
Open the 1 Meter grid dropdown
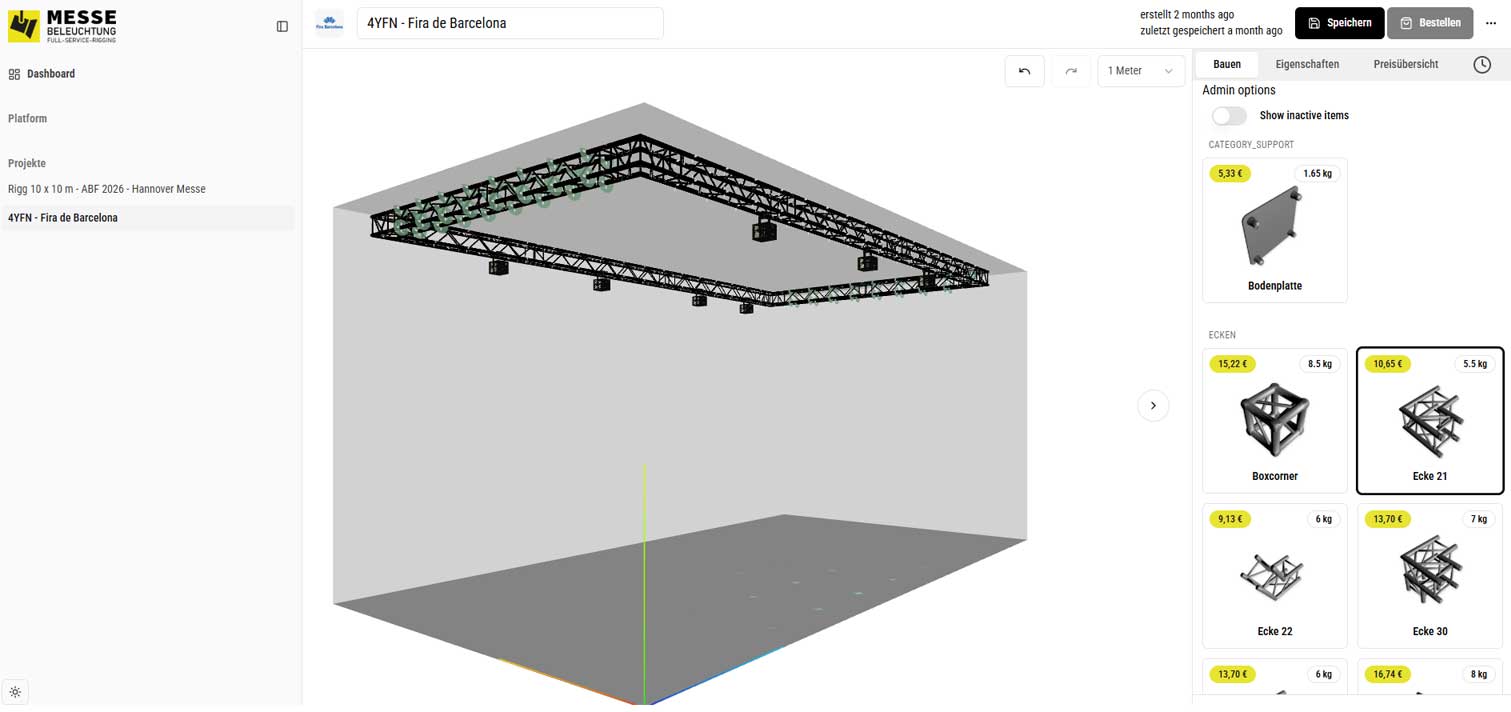[x=1140, y=71]
